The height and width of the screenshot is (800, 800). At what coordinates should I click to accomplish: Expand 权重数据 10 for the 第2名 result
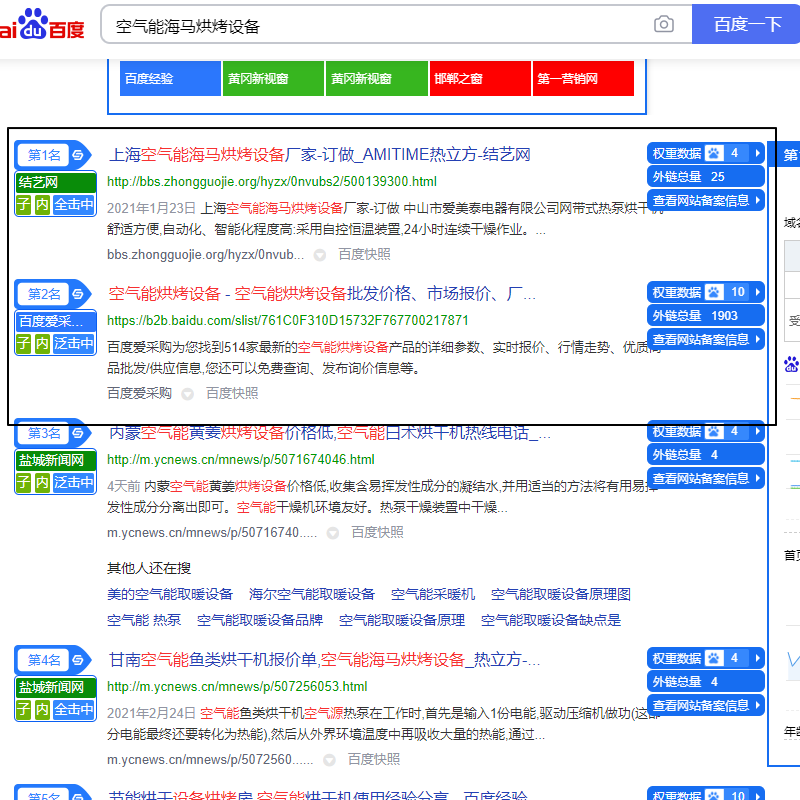click(705, 292)
